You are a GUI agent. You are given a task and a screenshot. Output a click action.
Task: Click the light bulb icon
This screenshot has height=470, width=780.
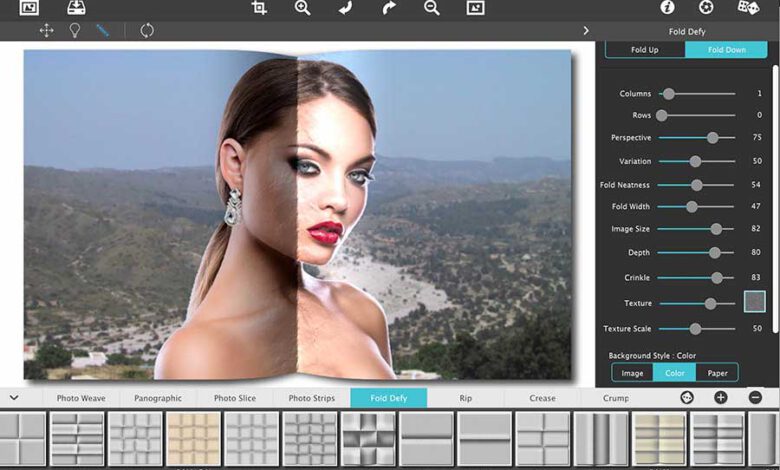pyautogui.click(x=74, y=30)
